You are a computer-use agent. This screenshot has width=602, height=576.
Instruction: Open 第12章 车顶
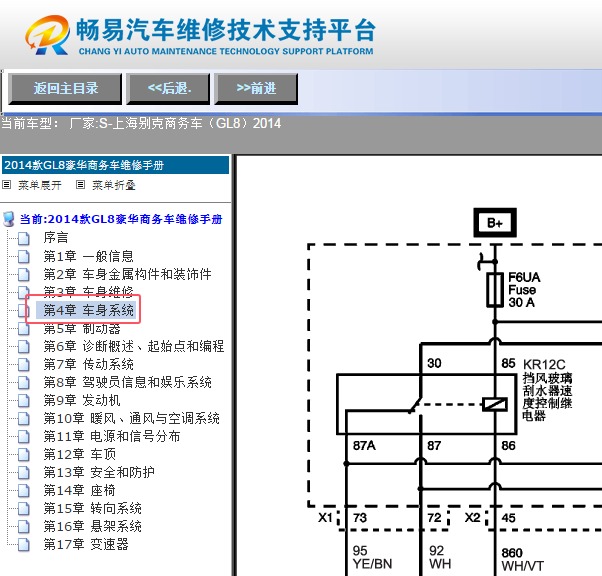click(79, 454)
